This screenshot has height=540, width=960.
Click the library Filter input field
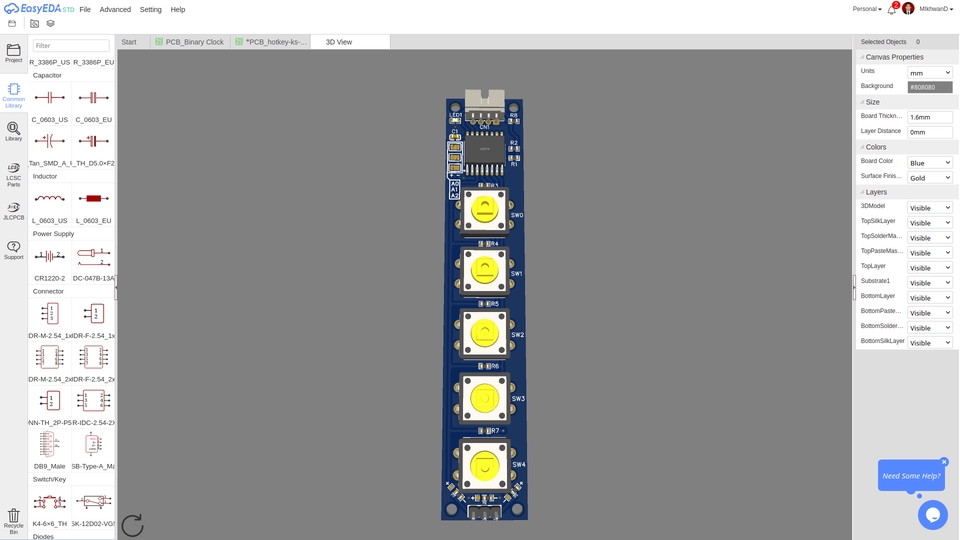point(71,46)
